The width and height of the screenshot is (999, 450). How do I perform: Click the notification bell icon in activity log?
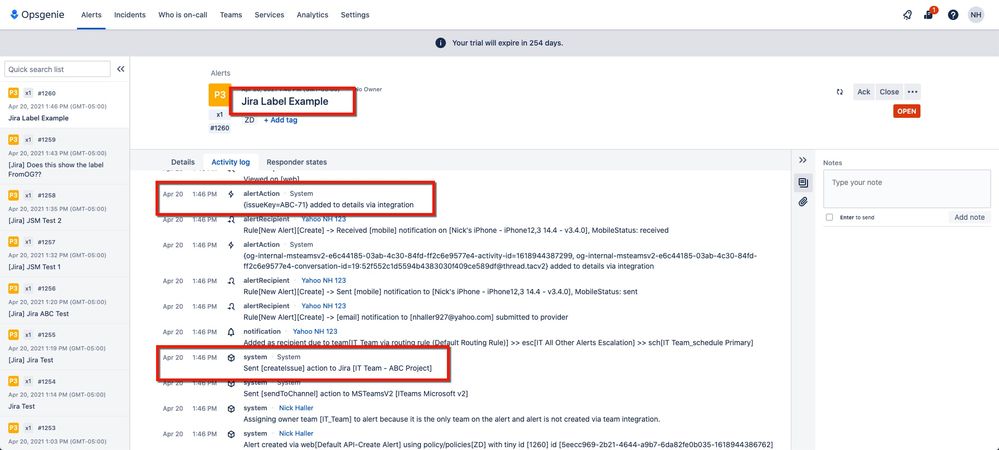tap(231, 331)
